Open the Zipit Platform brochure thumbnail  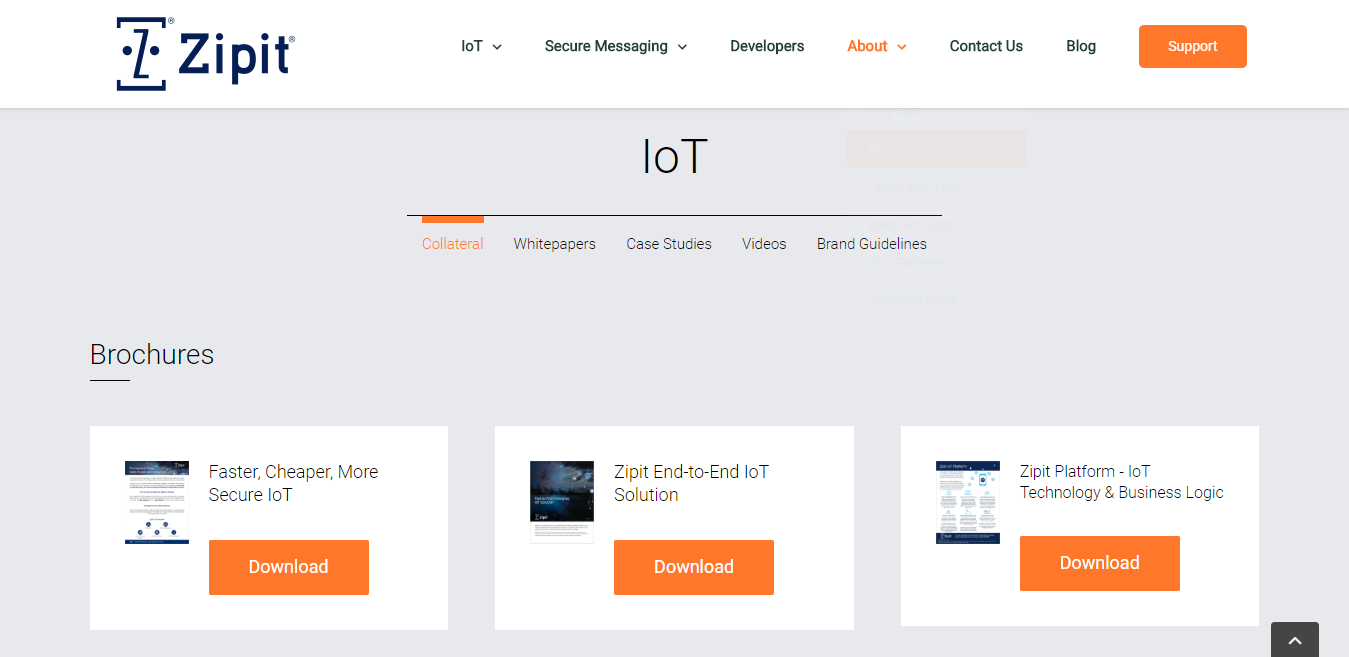[967, 502]
